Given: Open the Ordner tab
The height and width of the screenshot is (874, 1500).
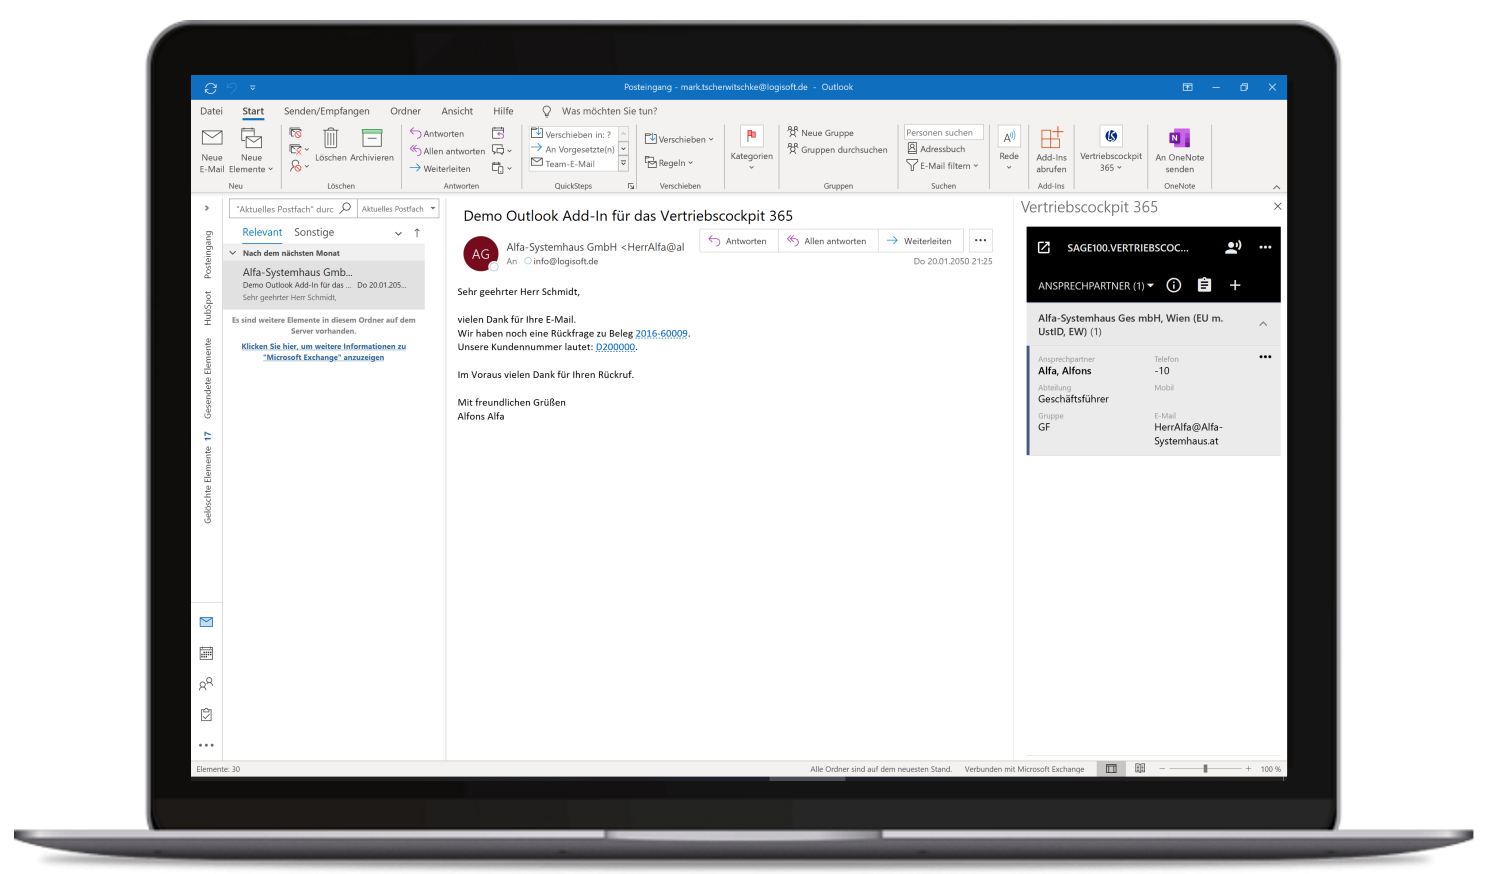Looking at the screenshot, I should (x=405, y=111).
